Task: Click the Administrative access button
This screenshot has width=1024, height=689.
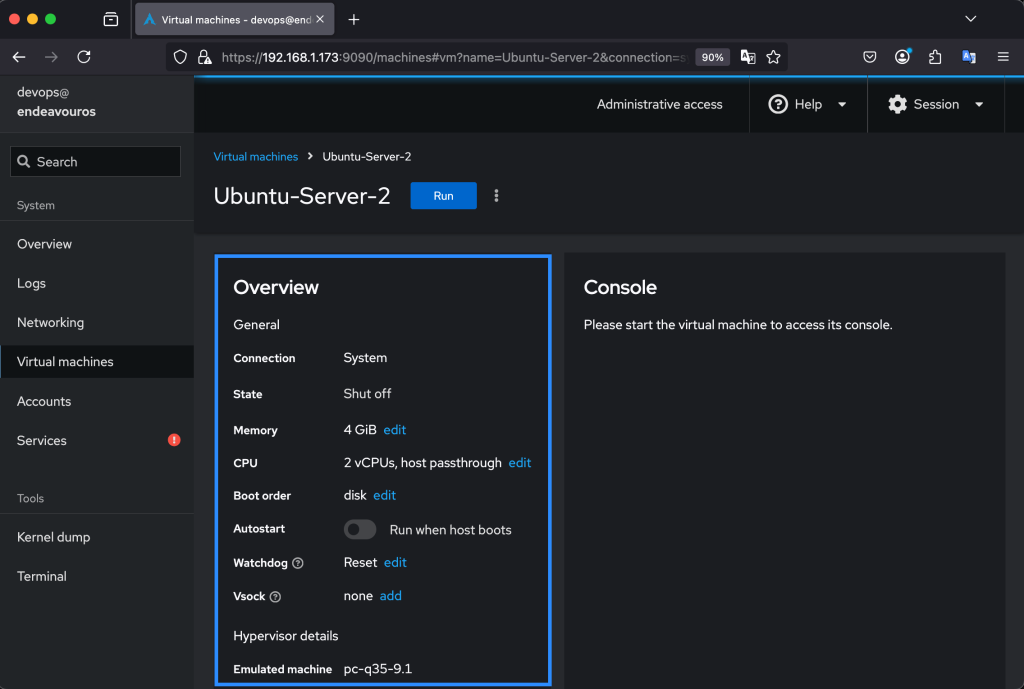Action: point(659,104)
